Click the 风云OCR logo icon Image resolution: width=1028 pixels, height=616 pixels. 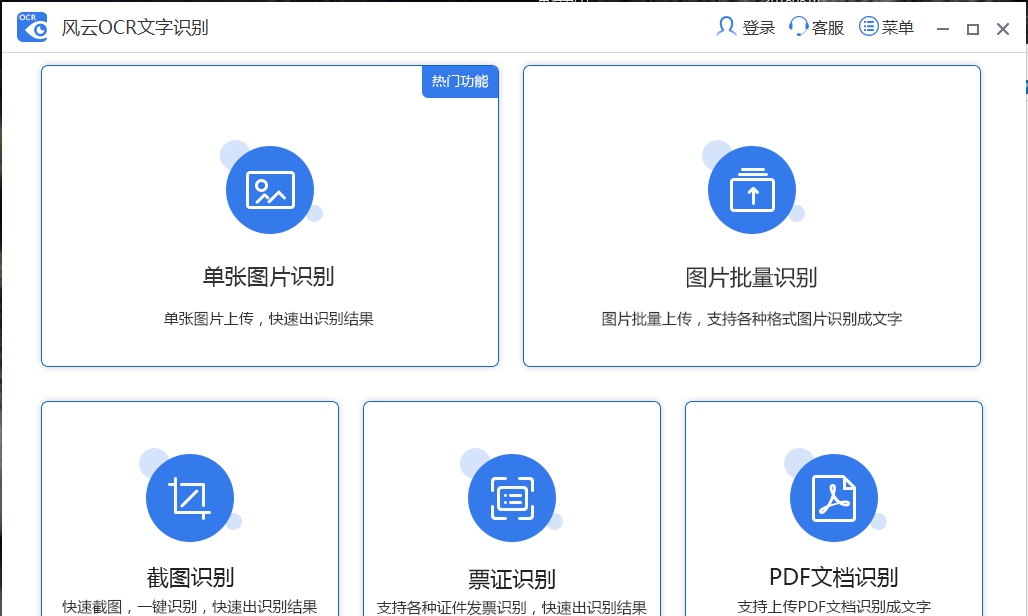[x=31, y=27]
